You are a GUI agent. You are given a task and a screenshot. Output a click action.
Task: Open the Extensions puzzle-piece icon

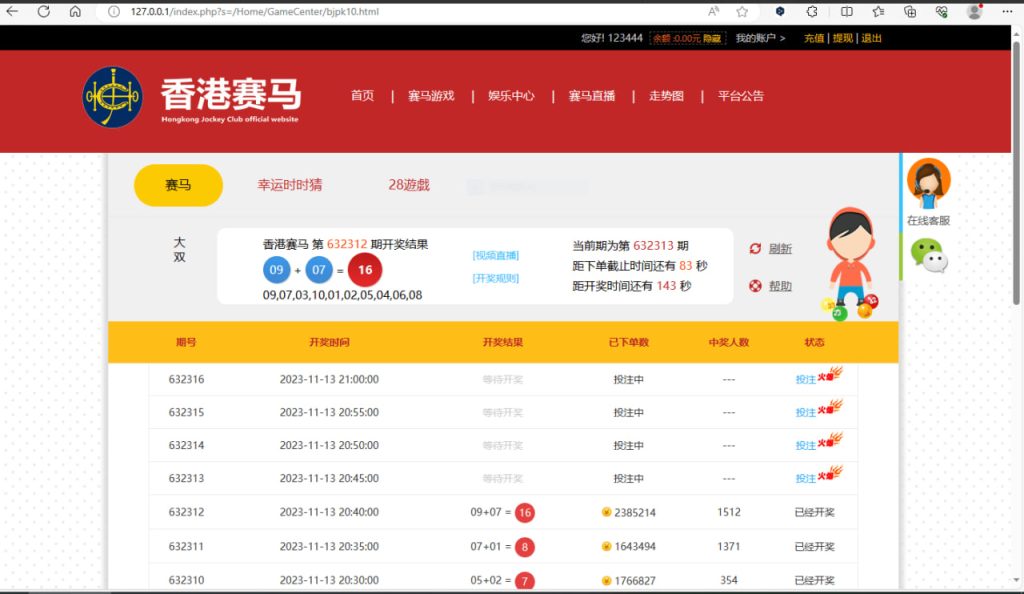[x=812, y=11]
